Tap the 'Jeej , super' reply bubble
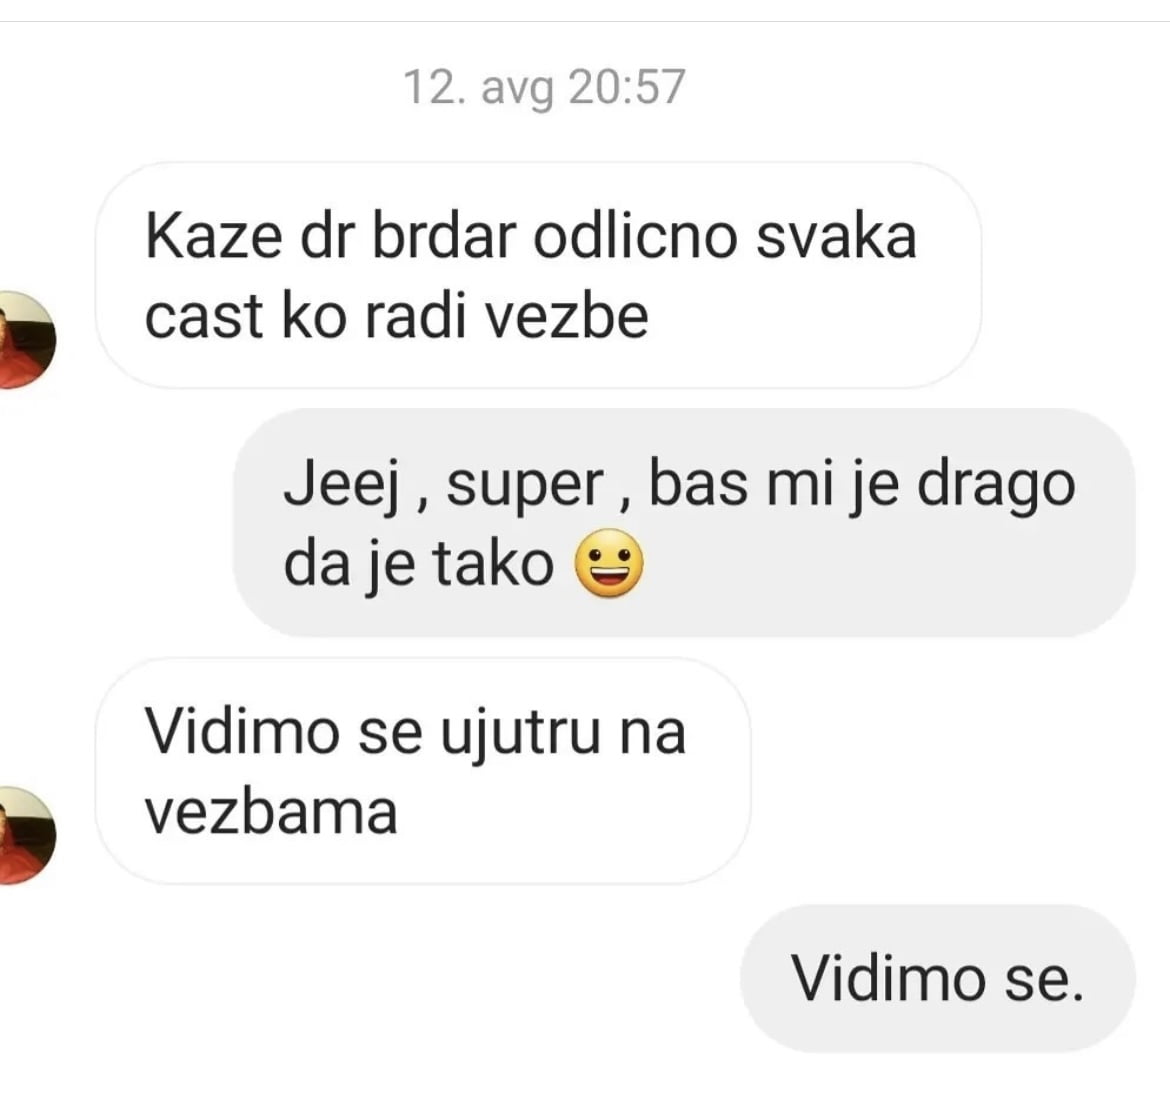Screen dimensions: 1170x1101 click(x=684, y=522)
